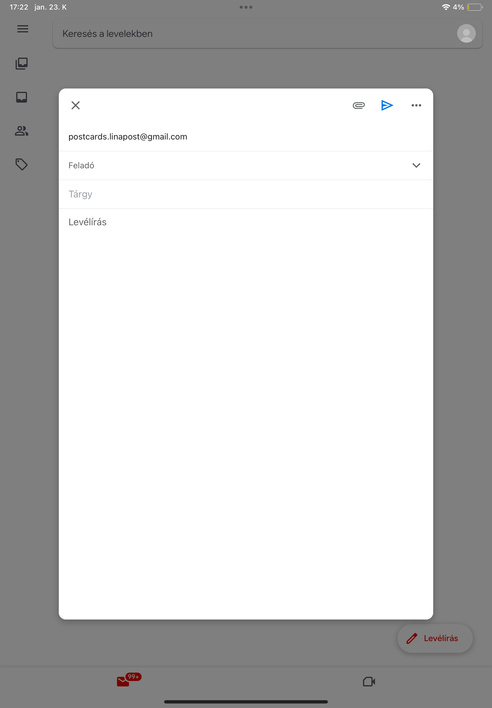Switch to the Meet video camera tab
This screenshot has height=708, width=492.
pyautogui.click(x=369, y=681)
